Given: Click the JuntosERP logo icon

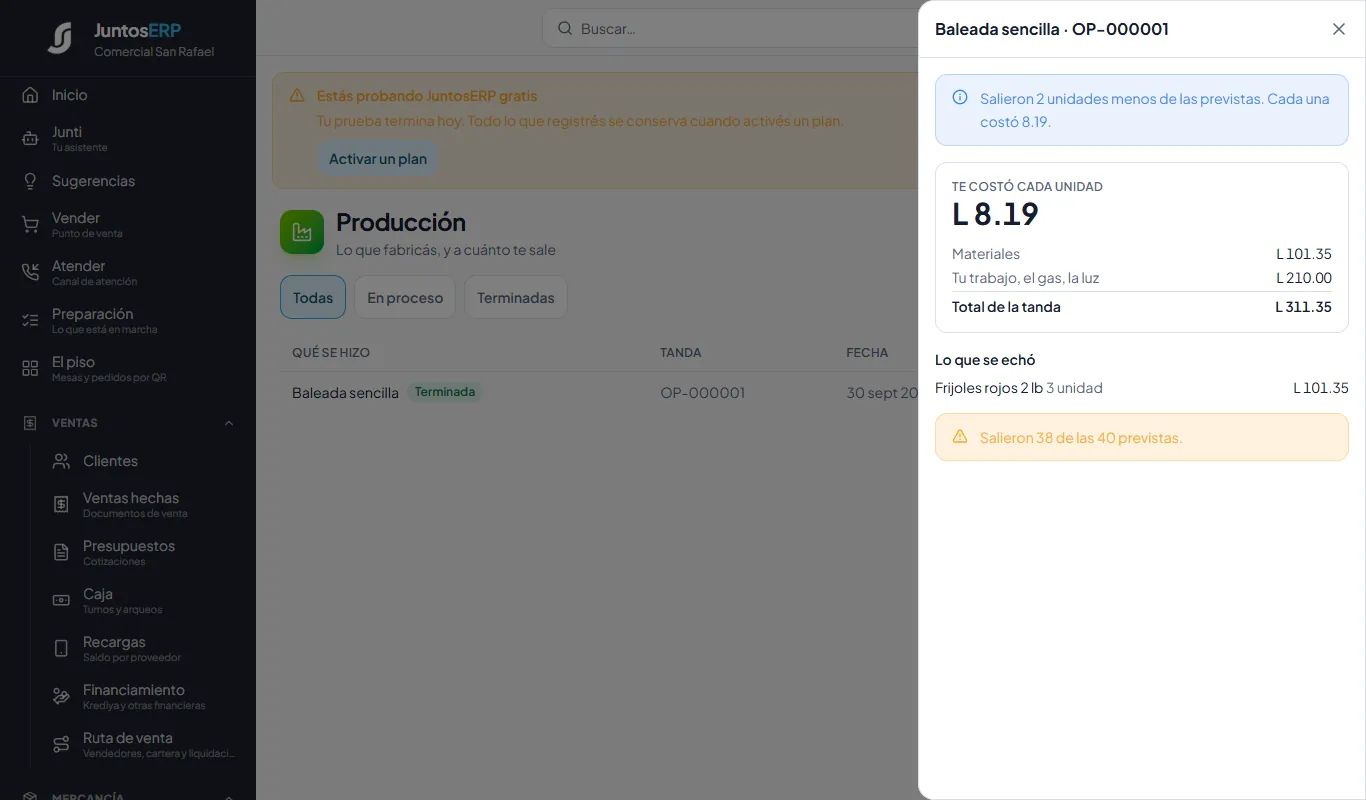Looking at the screenshot, I should (x=60, y=38).
